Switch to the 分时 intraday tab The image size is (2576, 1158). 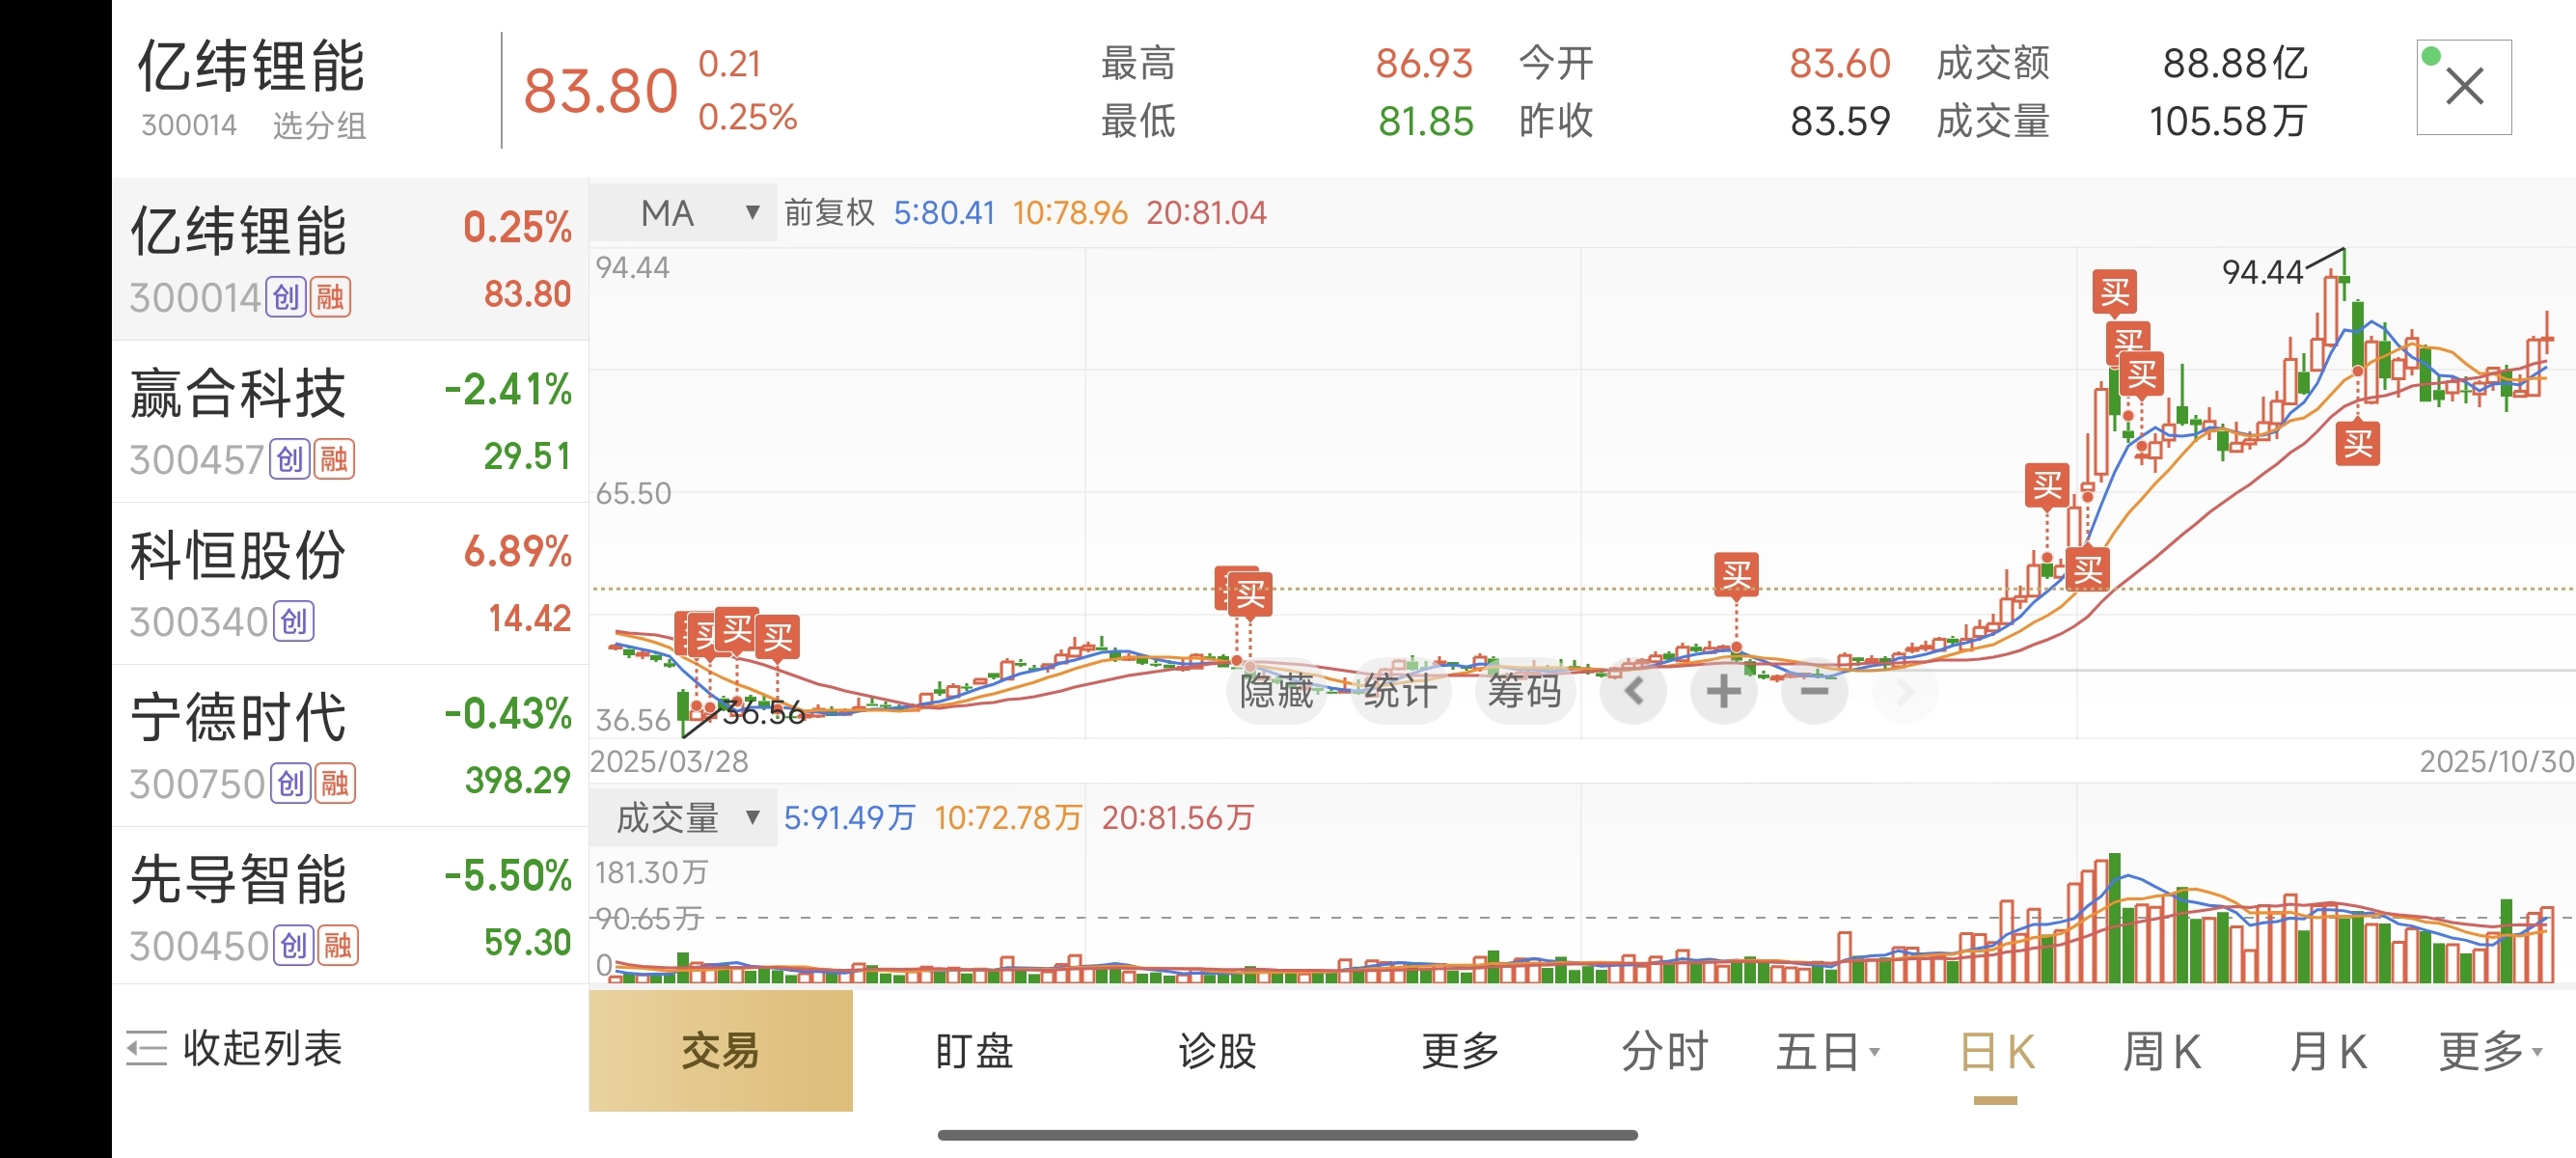[1664, 1052]
